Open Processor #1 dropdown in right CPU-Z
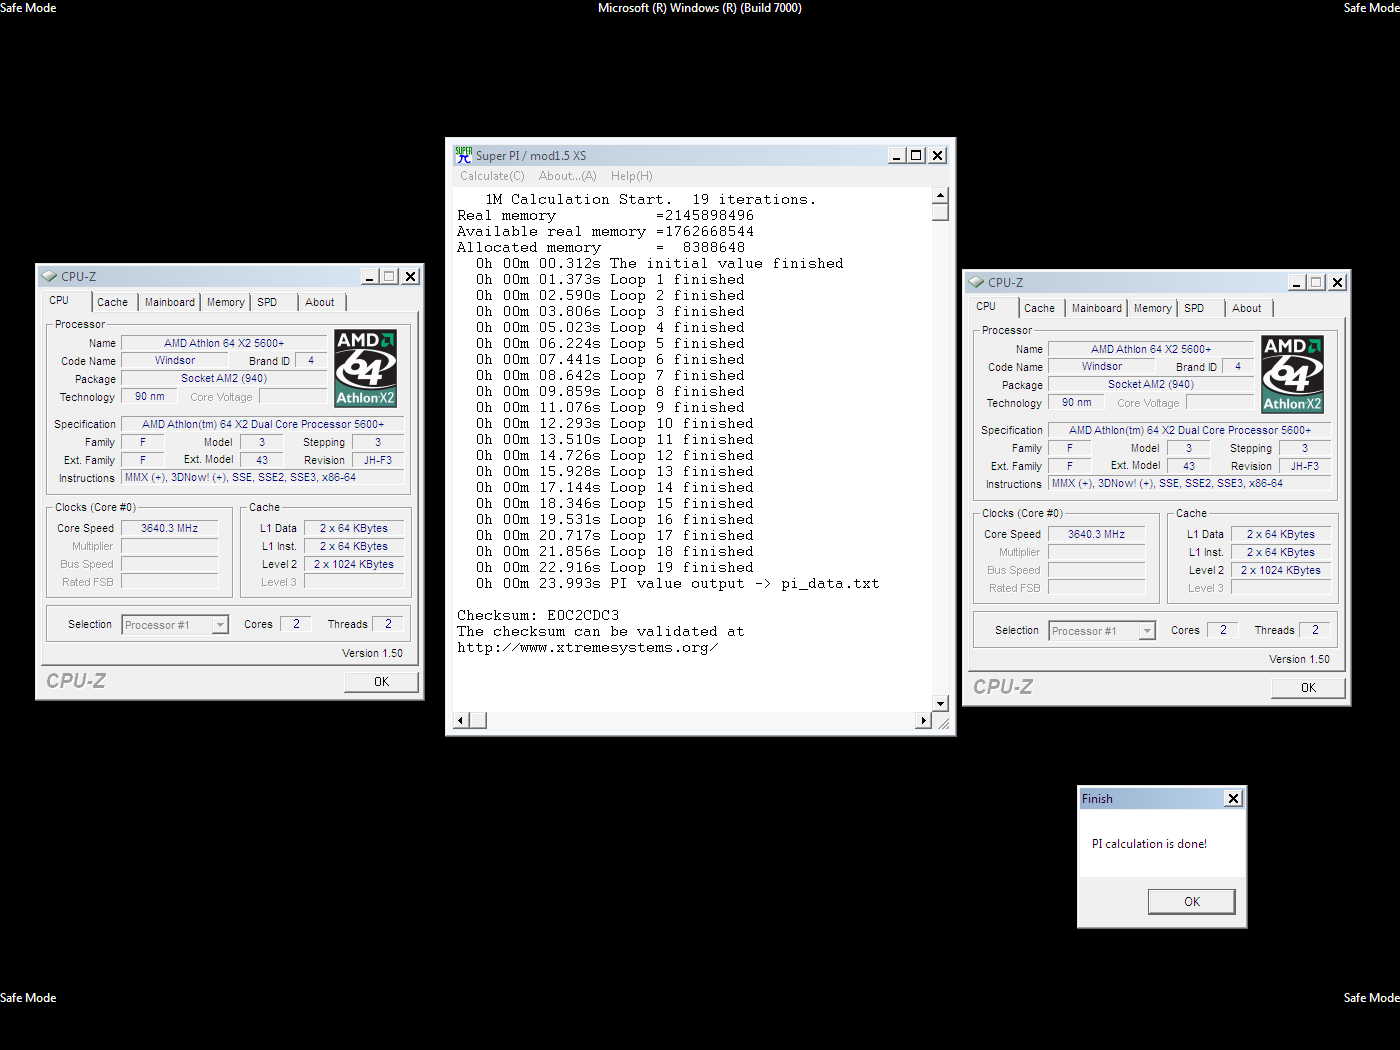The width and height of the screenshot is (1400, 1050). pyautogui.click(x=1102, y=631)
